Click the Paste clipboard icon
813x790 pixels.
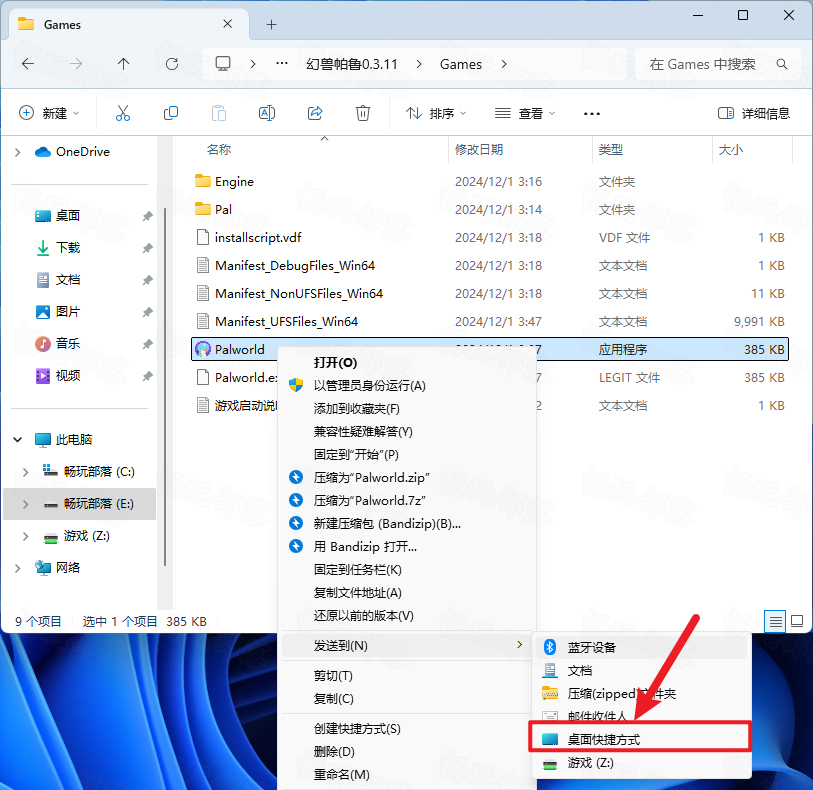(x=219, y=113)
